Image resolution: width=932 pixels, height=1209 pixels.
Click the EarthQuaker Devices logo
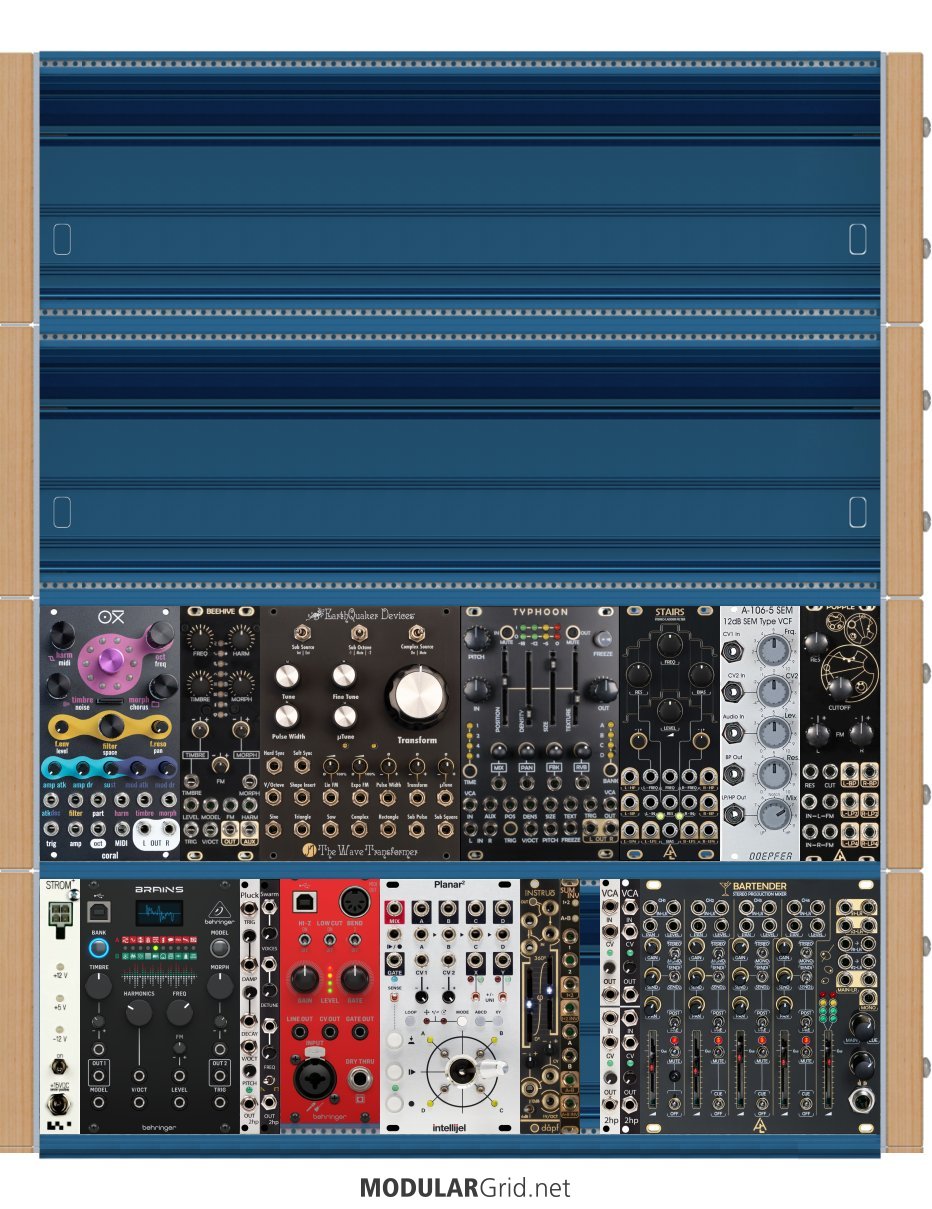pyautogui.click(x=360, y=615)
